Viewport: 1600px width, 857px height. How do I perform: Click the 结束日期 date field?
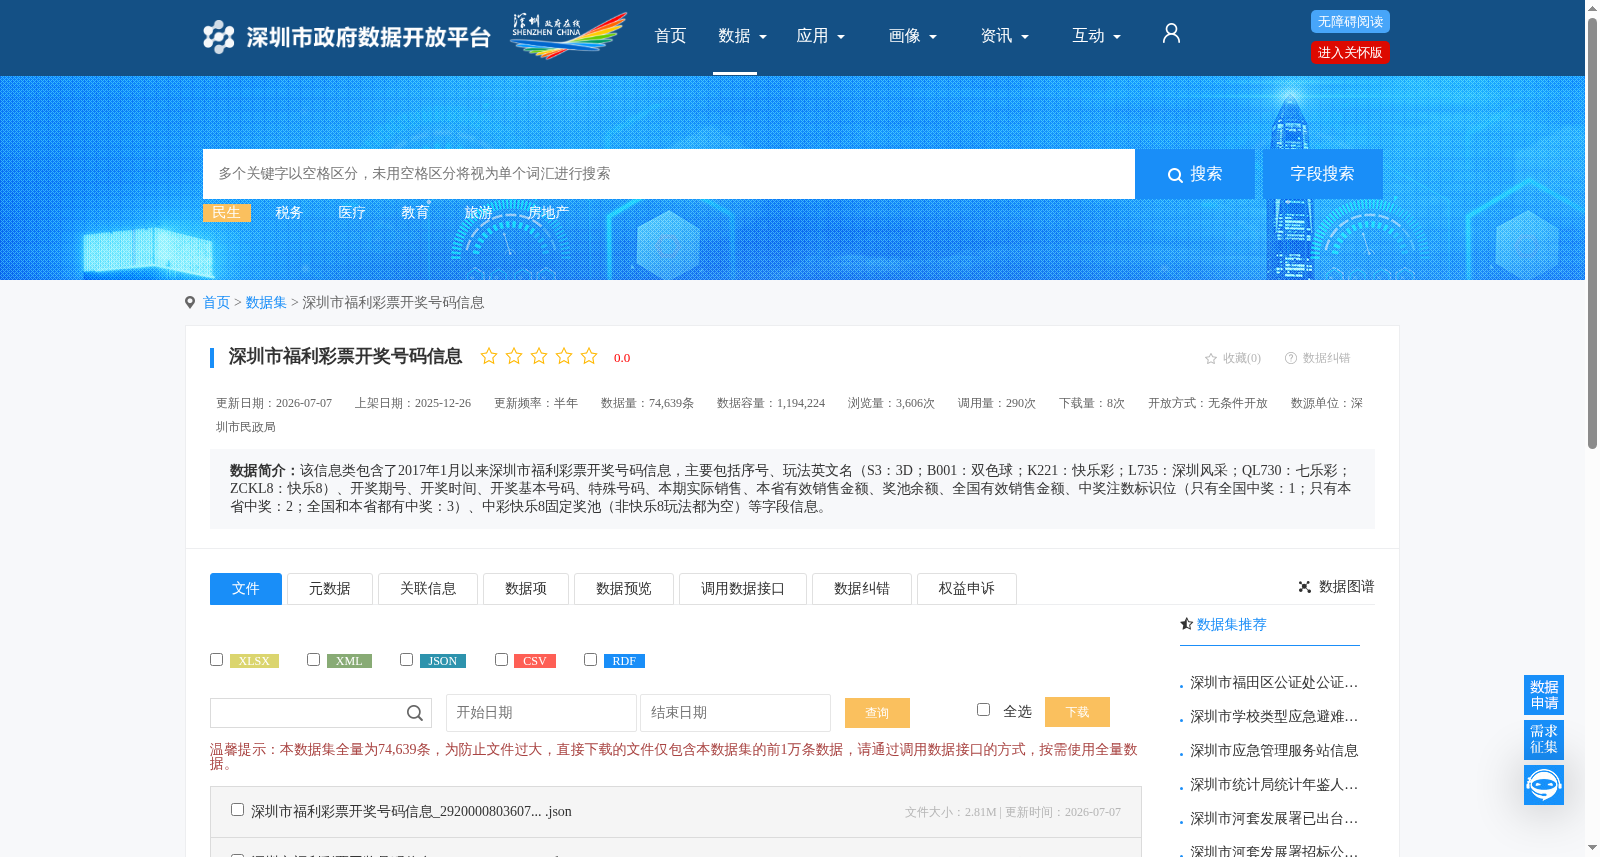pyautogui.click(x=735, y=713)
